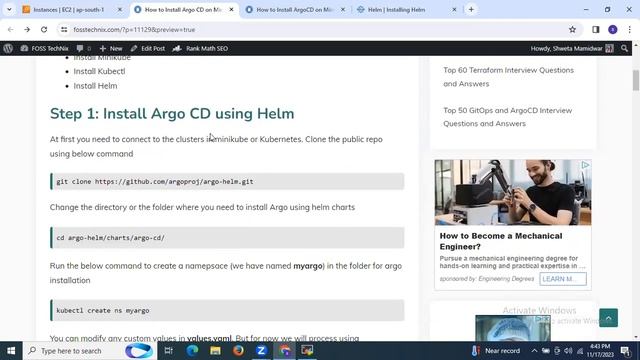Launch Microsoft Edge from the taskbar
The width and height of the screenshot is (640, 360).
click(192, 351)
